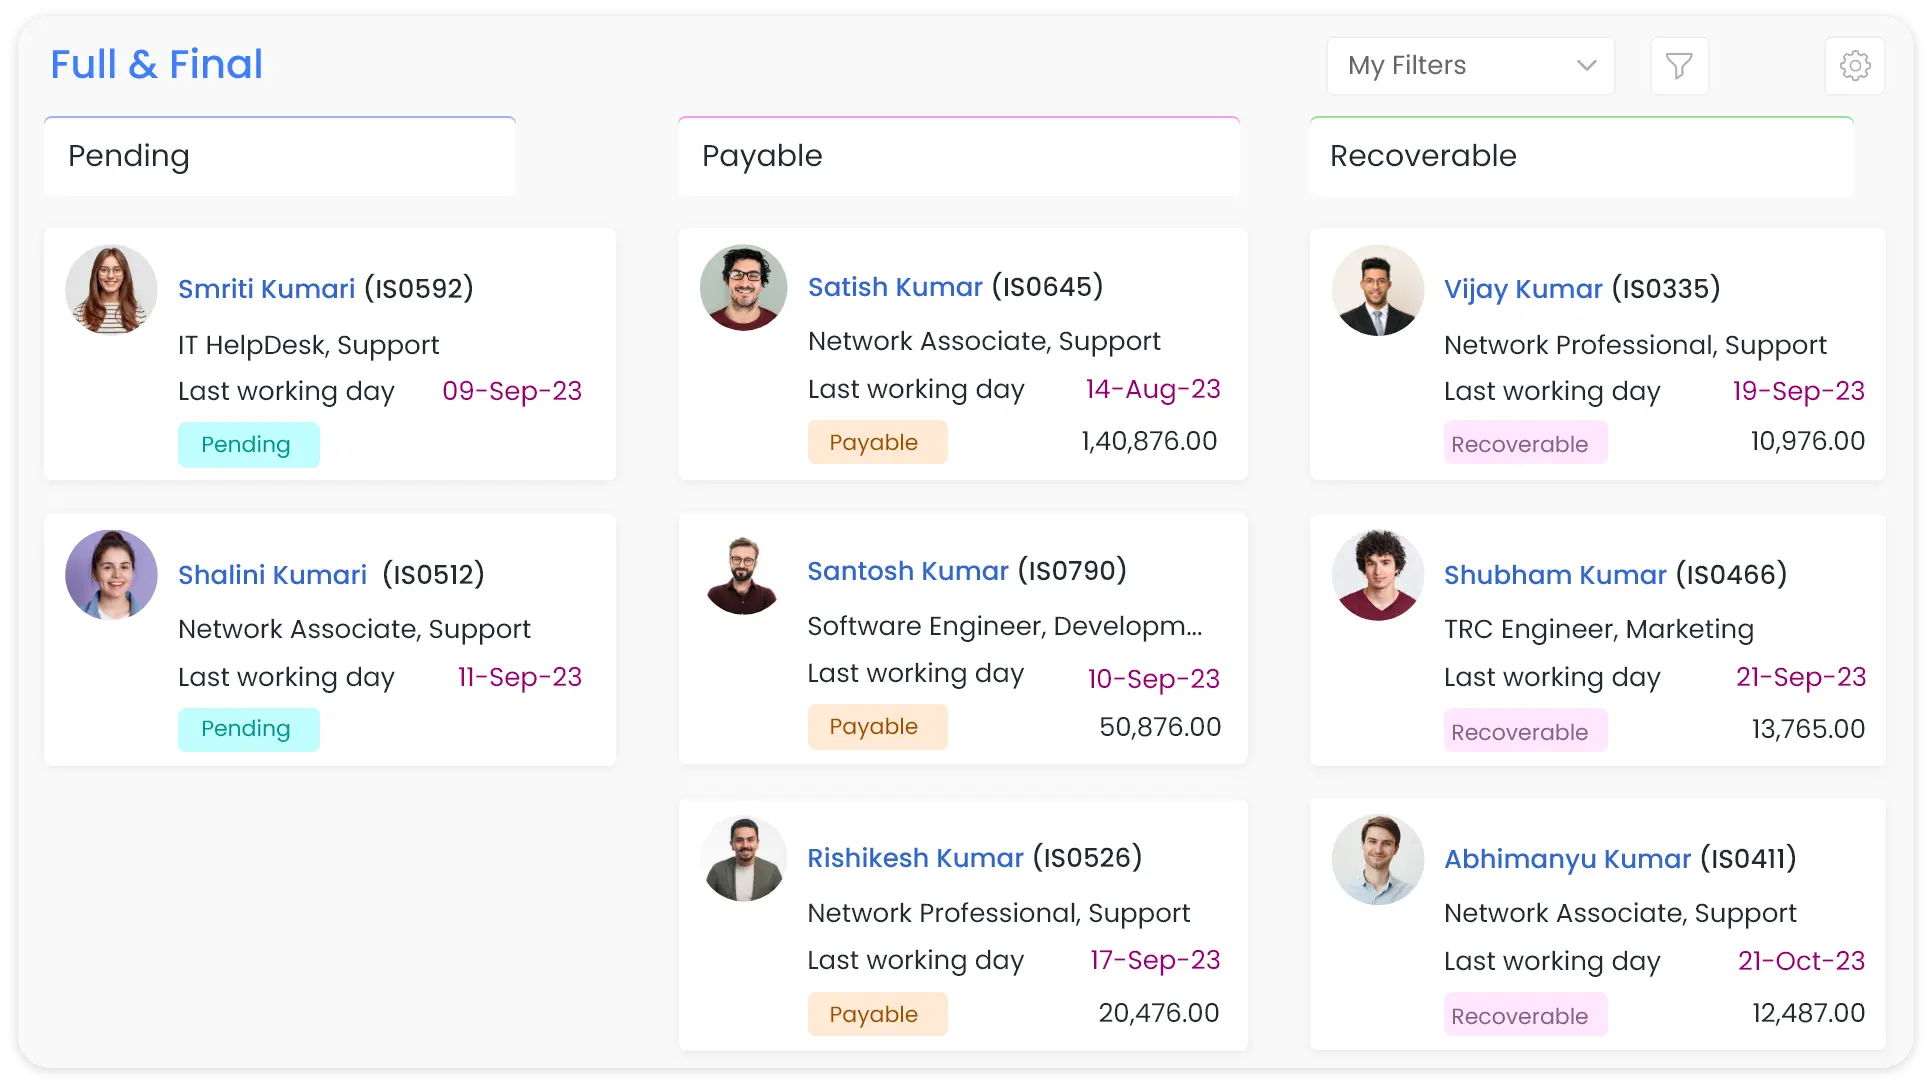Open Rishikesh Kumar's employee name link
The height and width of the screenshot is (1088, 1932).
(915, 858)
